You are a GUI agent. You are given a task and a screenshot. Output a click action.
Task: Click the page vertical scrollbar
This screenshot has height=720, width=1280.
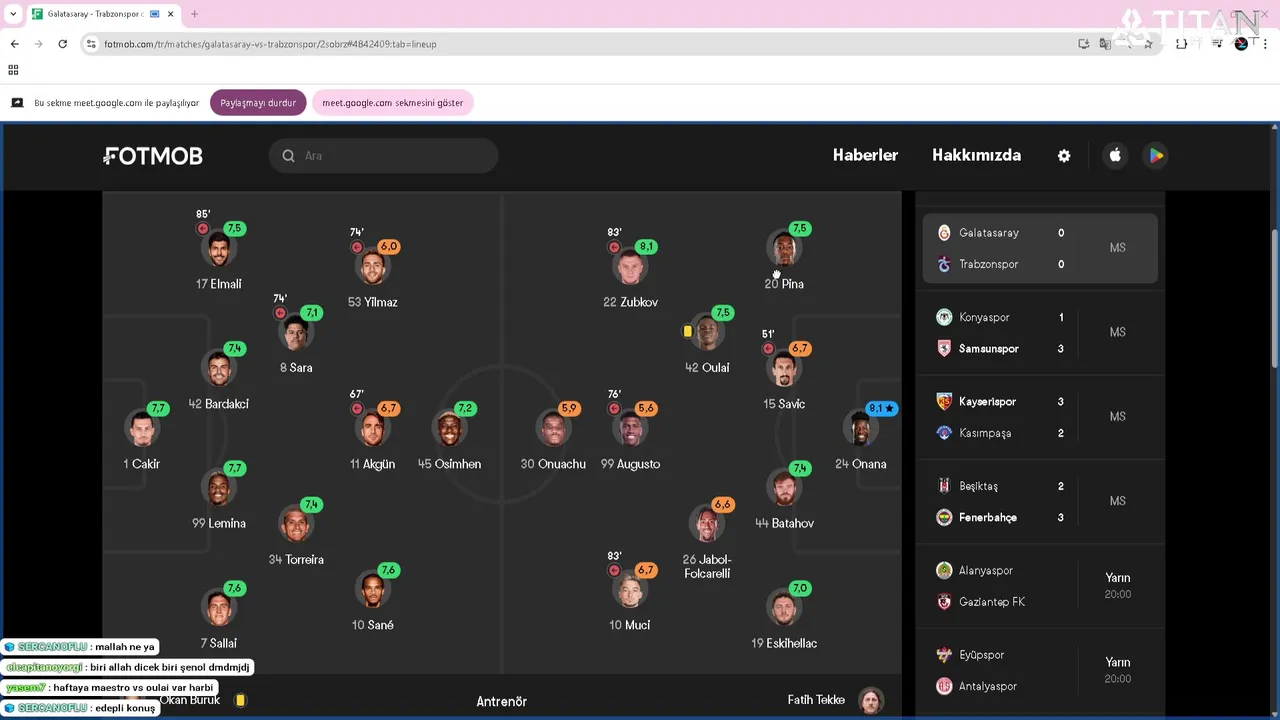(1274, 300)
